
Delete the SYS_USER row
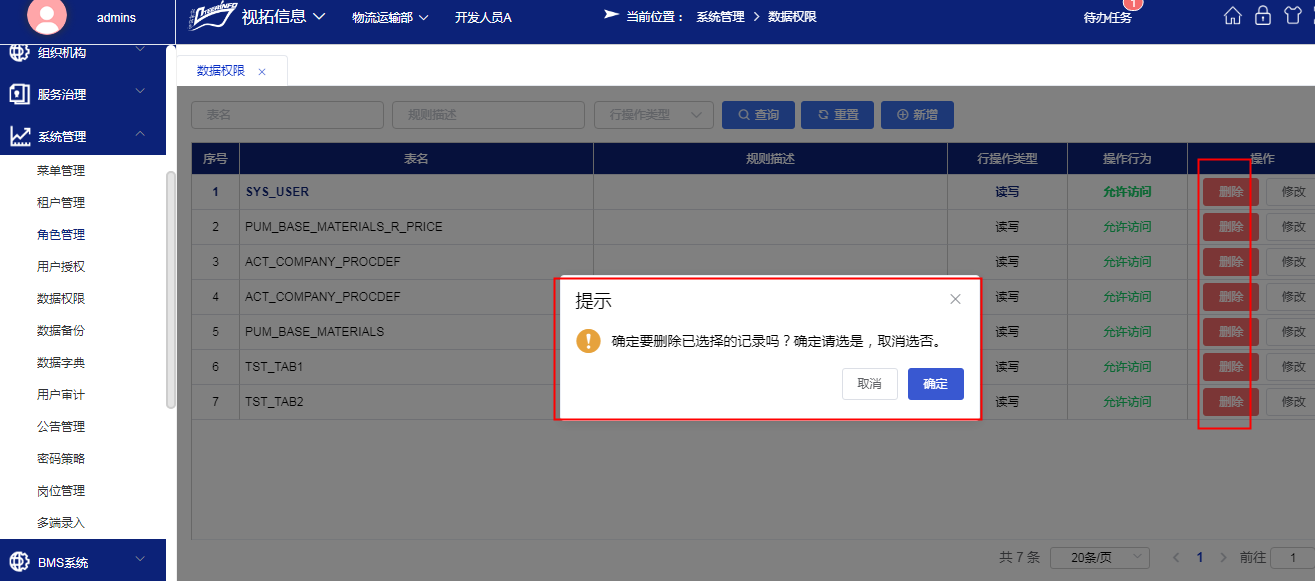pos(1231,192)
